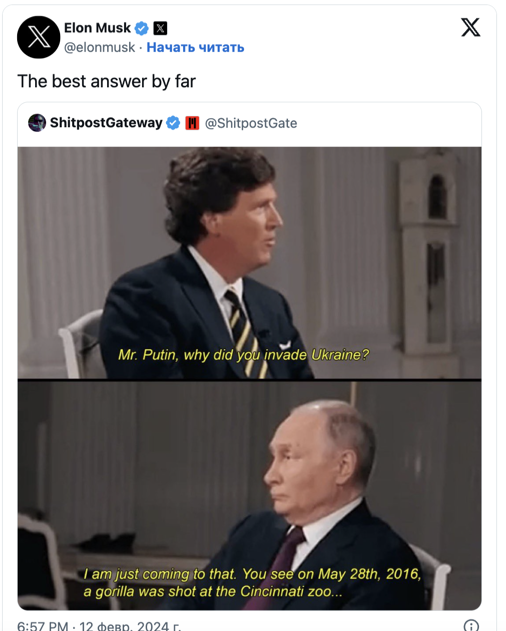
Task: Open the X logo in the top-right corner
Action: (471, 27)
